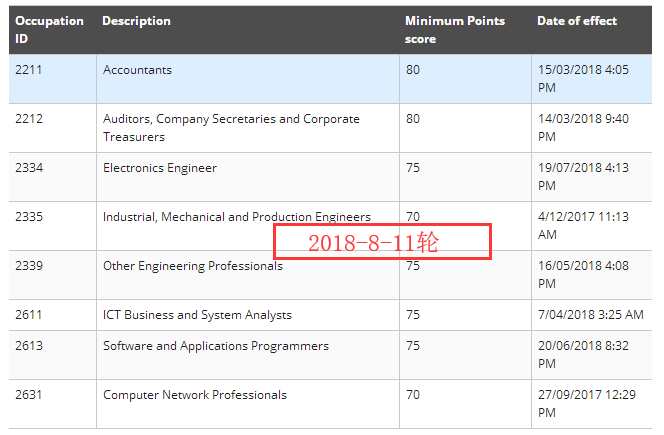Select Computer Network Professionals description

point(194,395)
